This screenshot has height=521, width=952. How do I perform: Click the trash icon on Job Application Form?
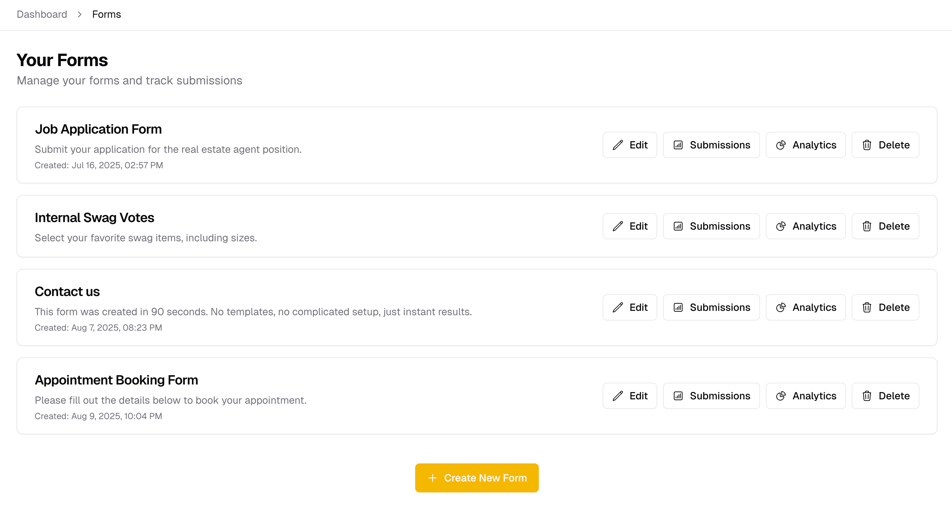[x=866, y=145]
